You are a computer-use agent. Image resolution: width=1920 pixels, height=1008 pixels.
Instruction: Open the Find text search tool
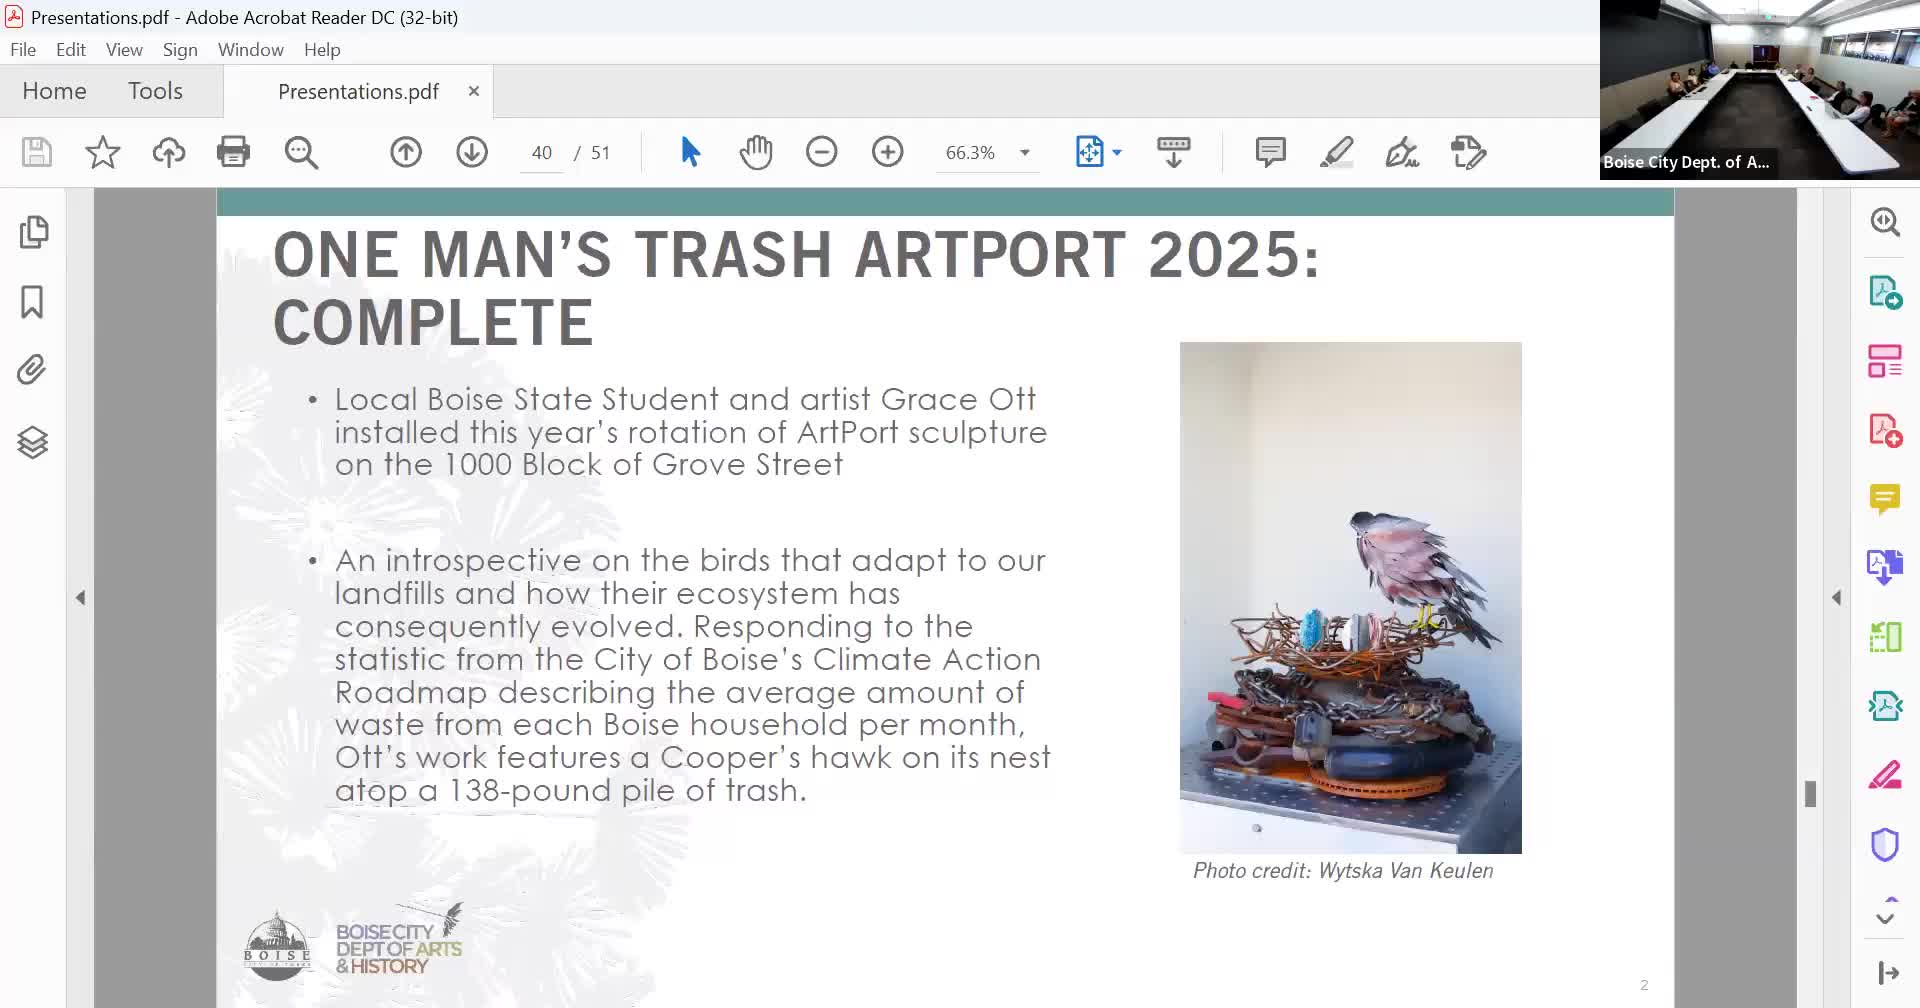(301, 152)
